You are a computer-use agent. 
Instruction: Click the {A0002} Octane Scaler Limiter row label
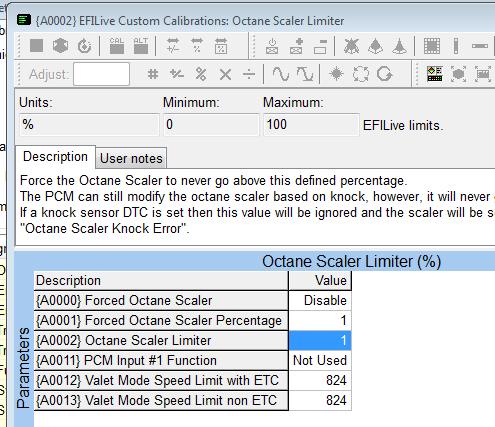161,340
